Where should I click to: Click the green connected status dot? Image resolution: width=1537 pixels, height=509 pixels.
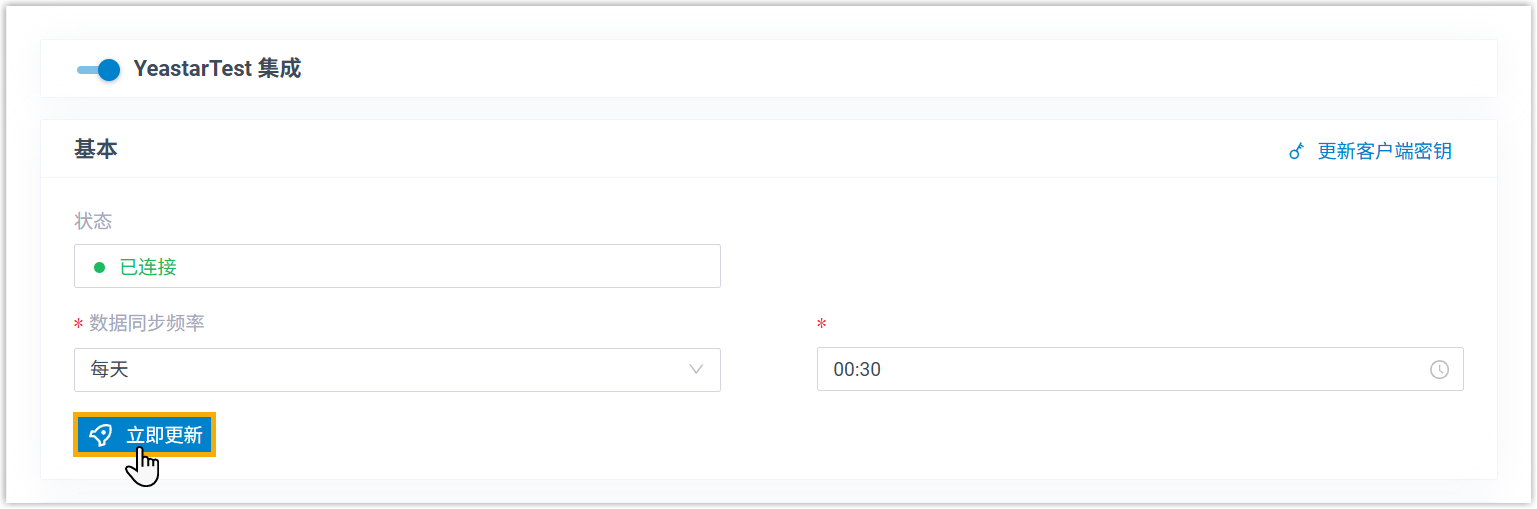[99, 267]
